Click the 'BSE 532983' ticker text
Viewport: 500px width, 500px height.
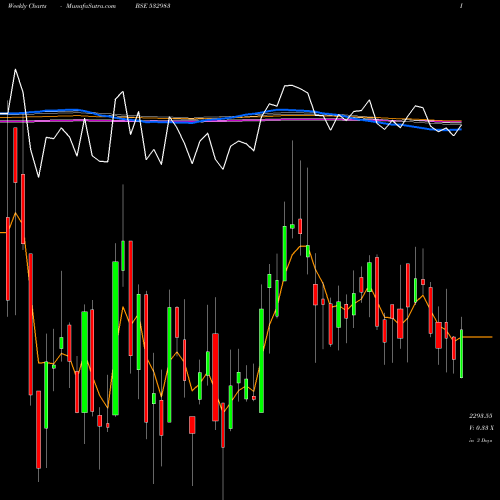click(153, 6)
